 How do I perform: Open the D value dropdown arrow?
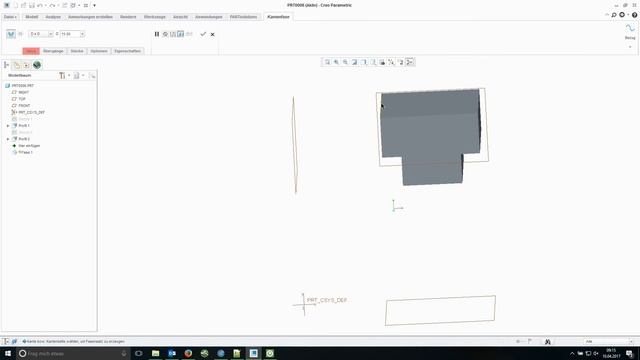tap(82, 34)
